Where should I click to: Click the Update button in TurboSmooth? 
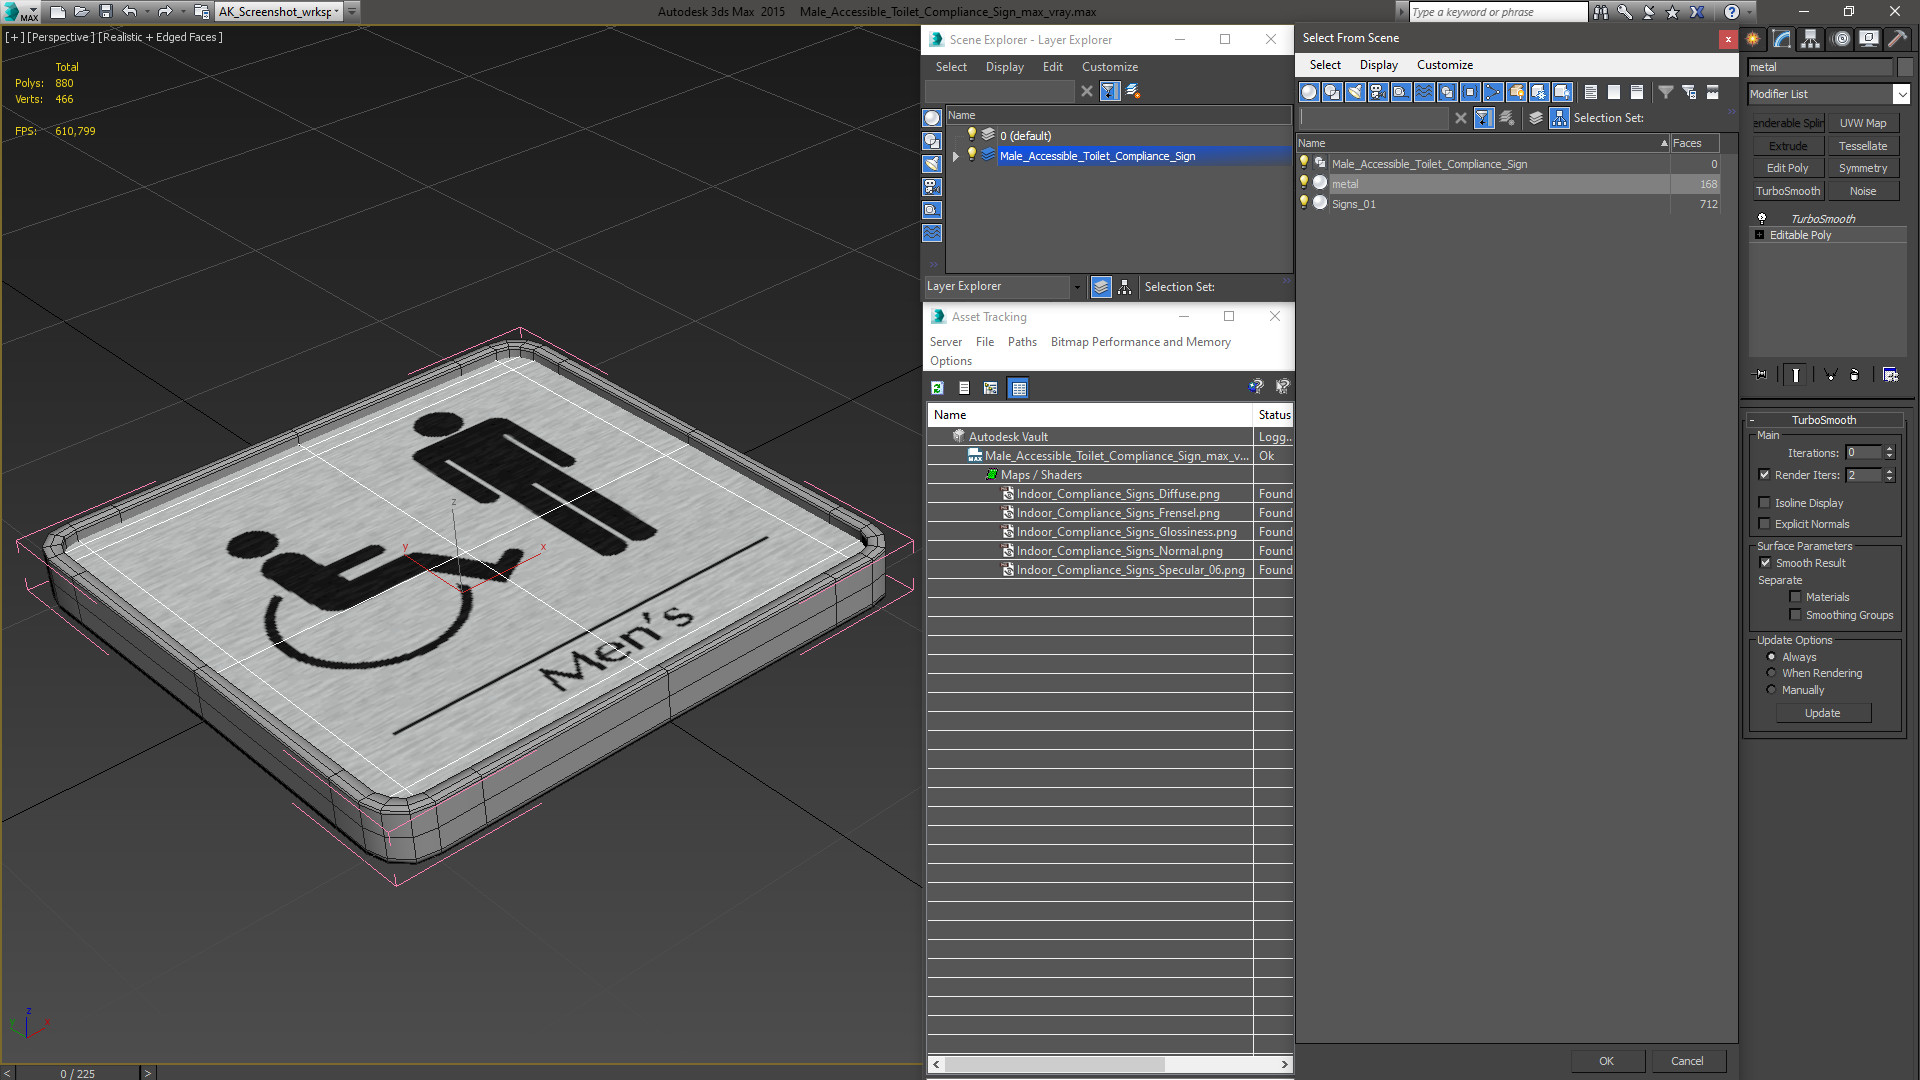(x=1822, y=713)
